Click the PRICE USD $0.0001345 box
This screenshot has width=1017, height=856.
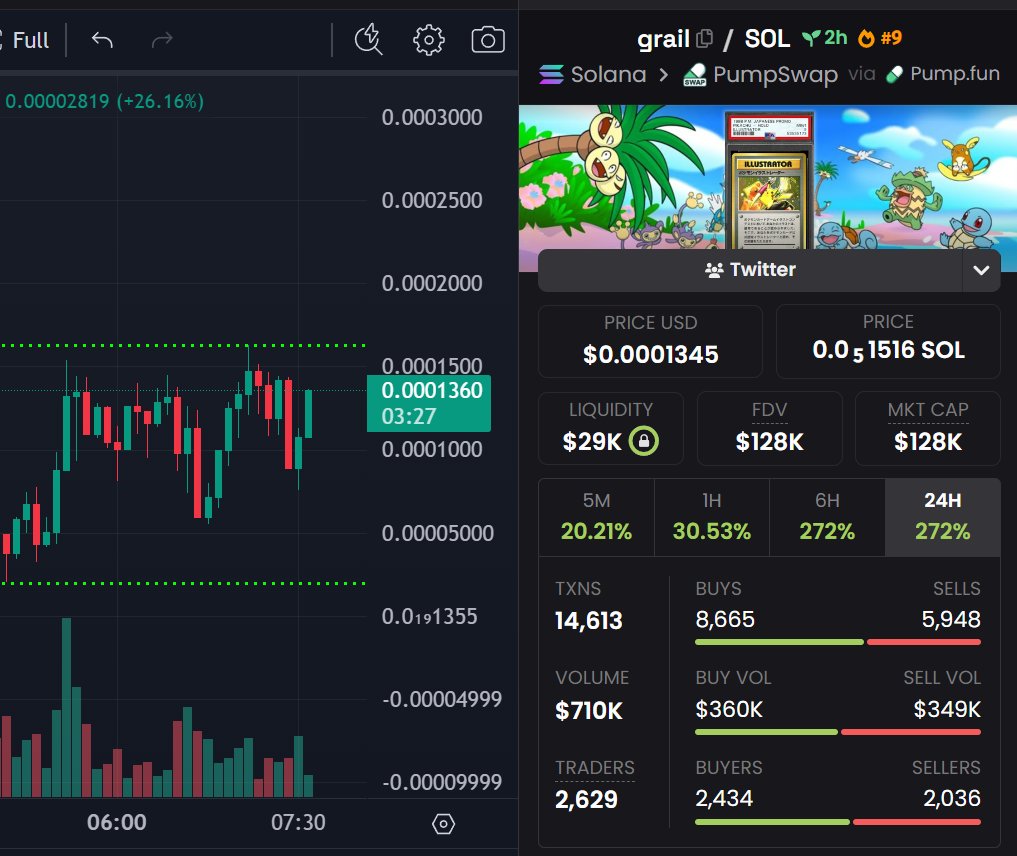pyautogui.click(x=651, y=341)
